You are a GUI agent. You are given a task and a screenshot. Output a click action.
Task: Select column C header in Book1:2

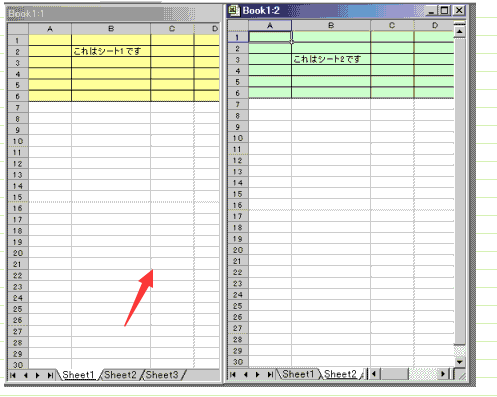[392, 26]
